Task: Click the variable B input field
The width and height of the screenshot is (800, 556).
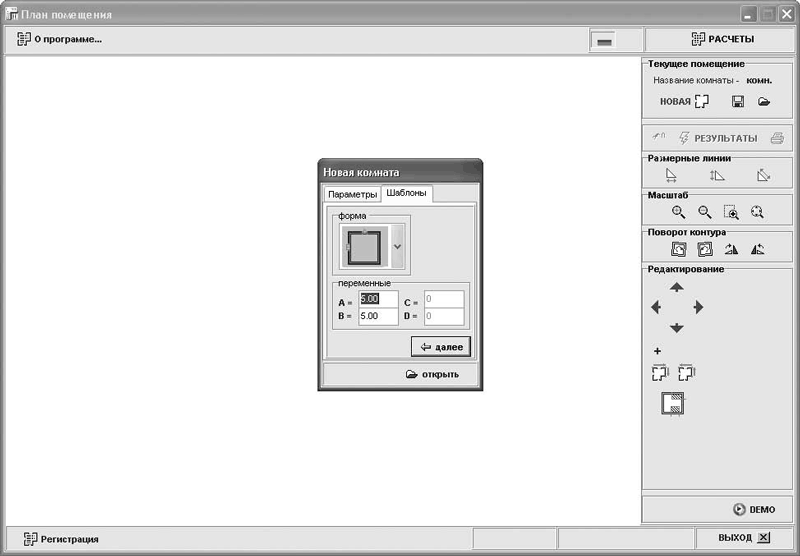Action: point(378,316)
